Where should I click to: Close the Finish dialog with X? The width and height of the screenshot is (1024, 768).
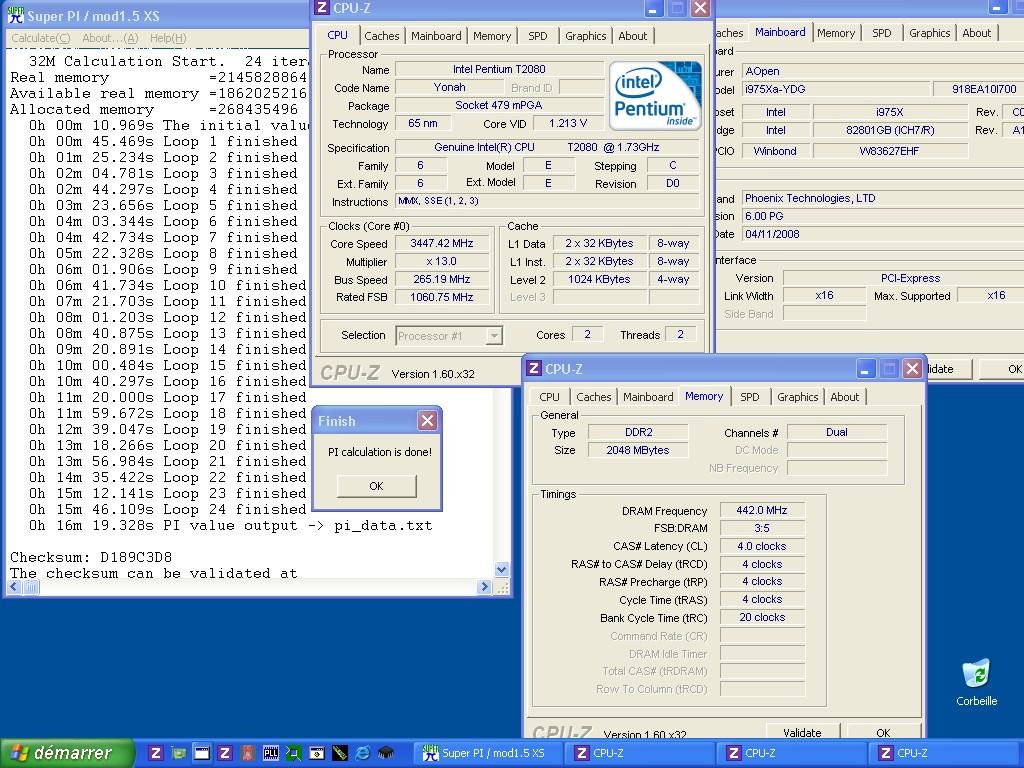coord(427,421)
